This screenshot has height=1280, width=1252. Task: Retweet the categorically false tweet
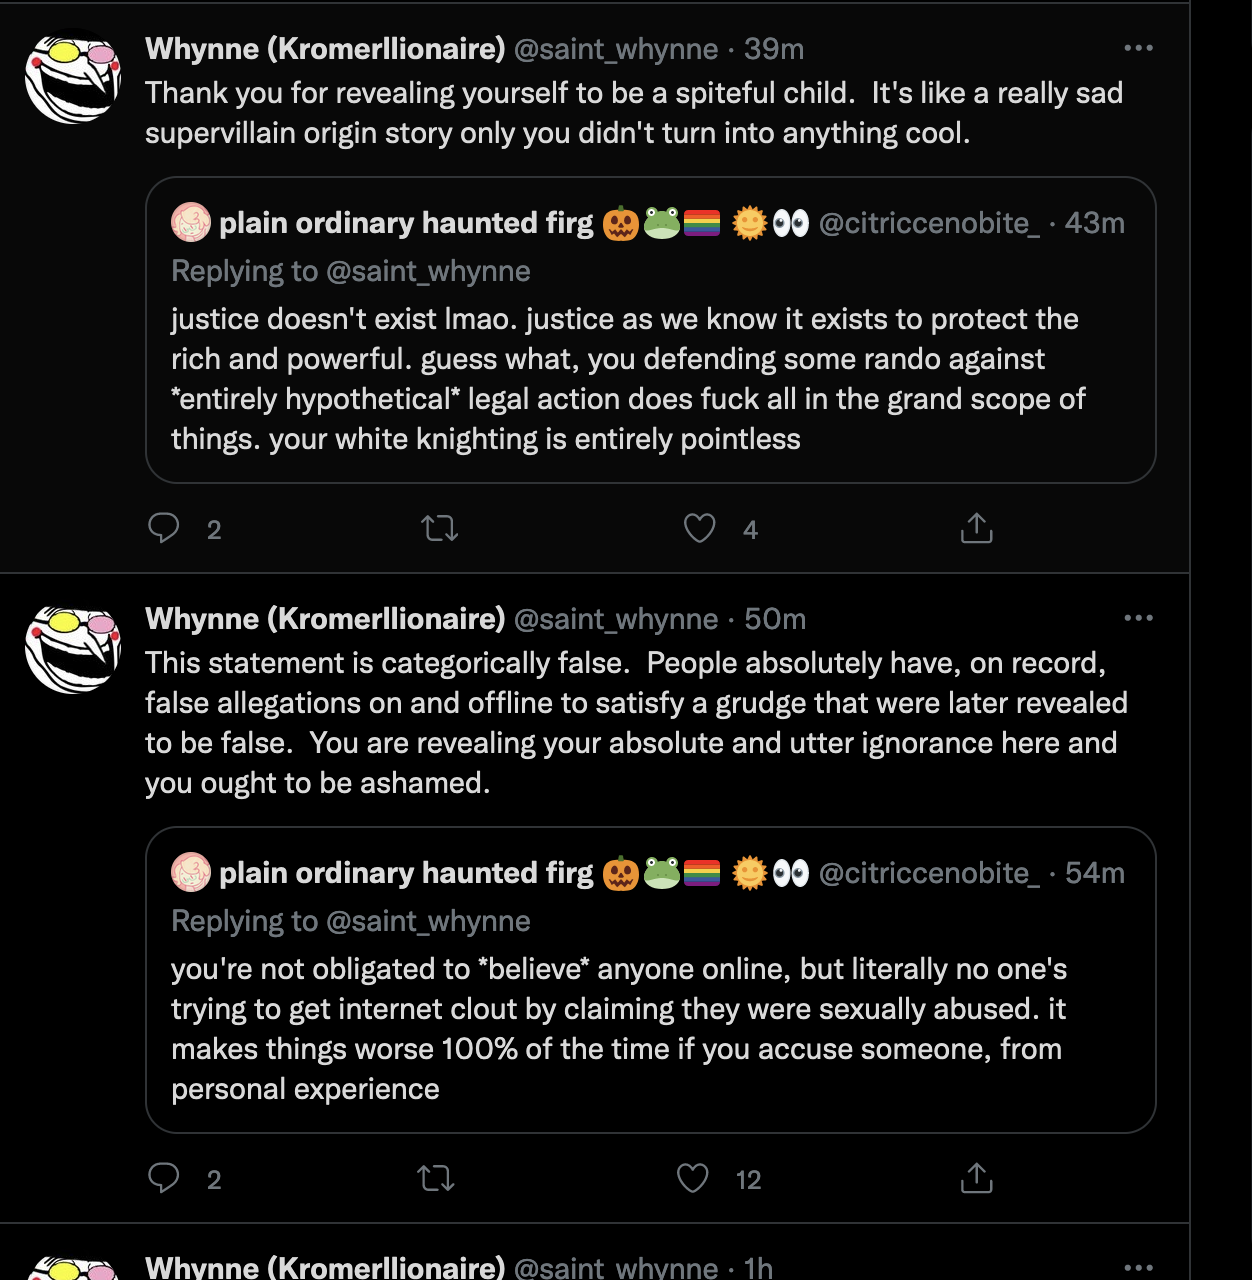[436, 1178]
